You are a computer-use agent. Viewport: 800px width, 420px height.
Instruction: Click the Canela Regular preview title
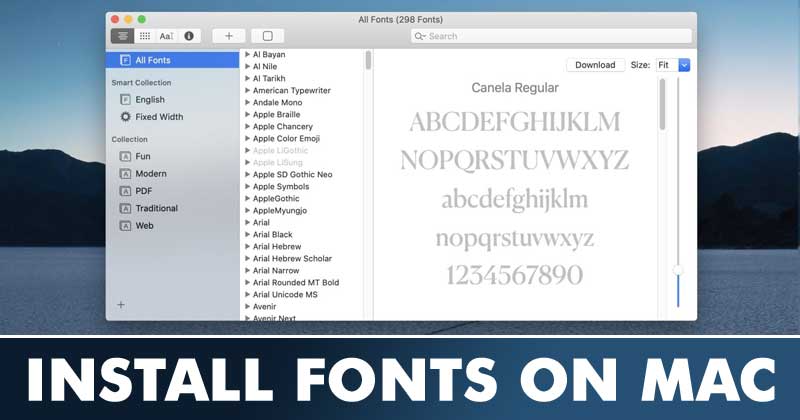(515, 88)
